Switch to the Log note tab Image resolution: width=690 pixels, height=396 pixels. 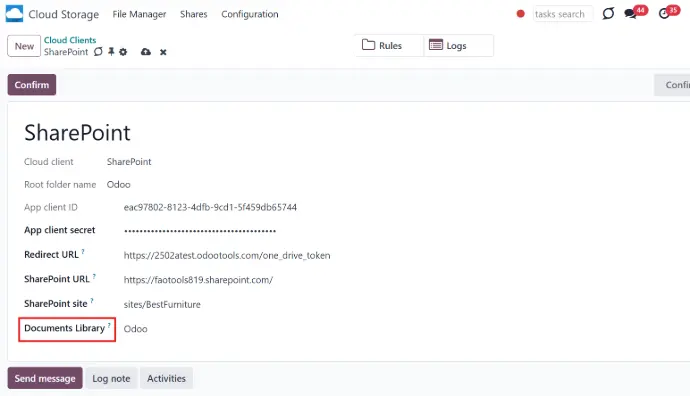111,378
